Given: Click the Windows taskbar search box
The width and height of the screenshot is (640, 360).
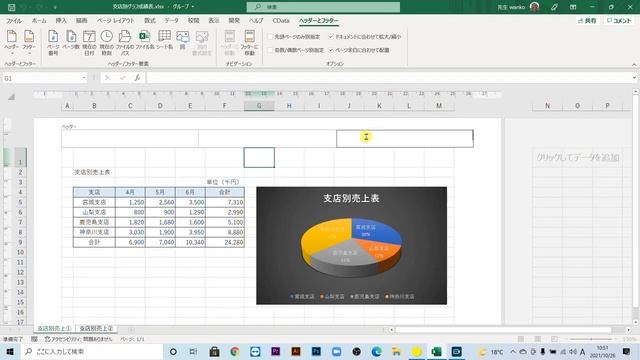Looking at the screenshot, I should coord(91,351).
